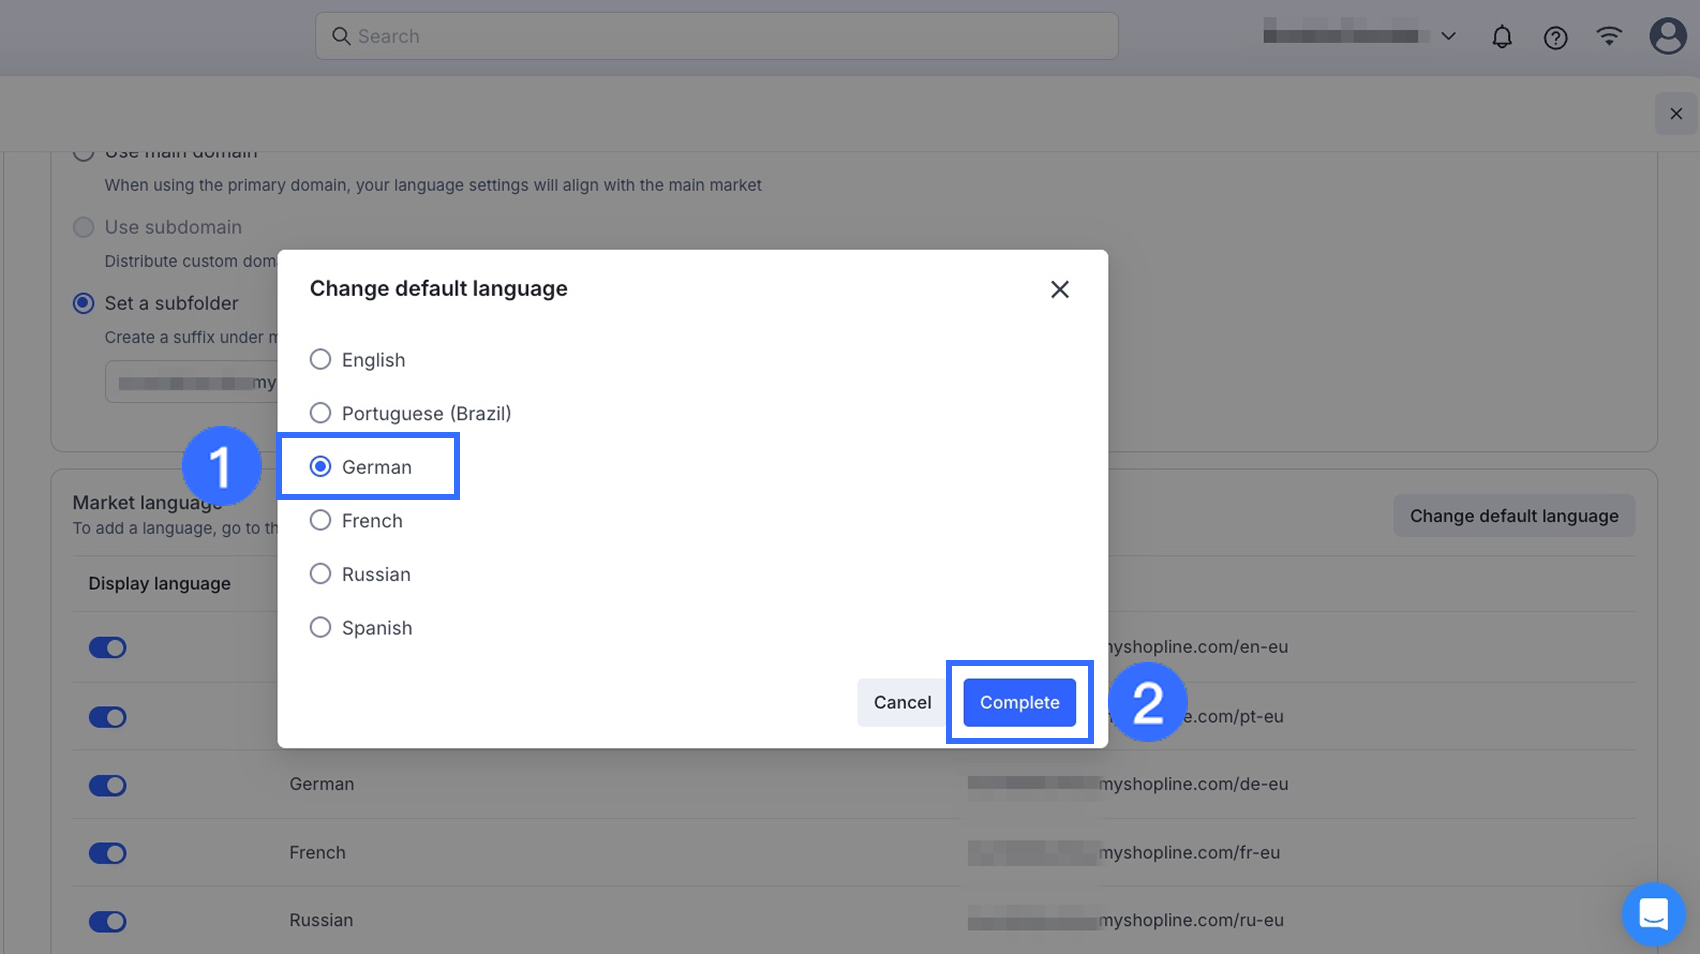Select Portuguese (Brazil) radio option

320,413
